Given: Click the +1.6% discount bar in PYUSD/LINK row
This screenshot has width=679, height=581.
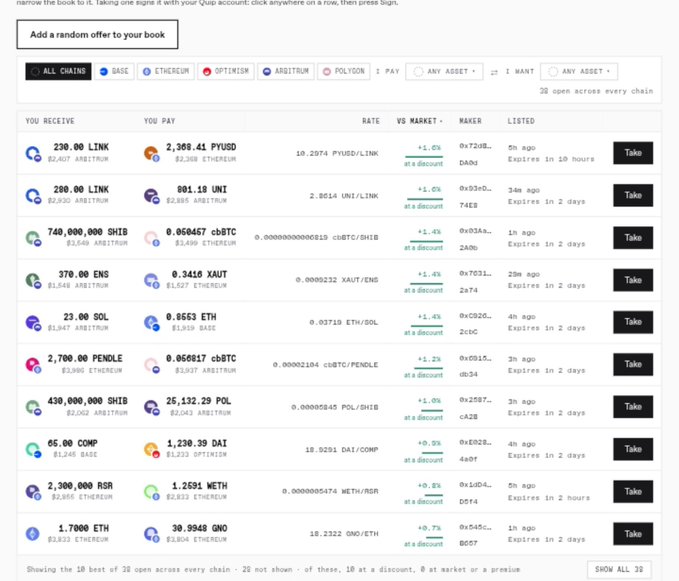Looking at the screenshot, I should coord(424,156).
